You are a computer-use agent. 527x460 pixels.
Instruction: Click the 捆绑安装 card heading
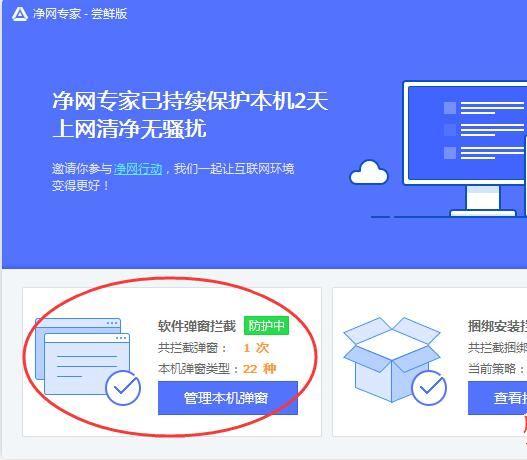497,326
